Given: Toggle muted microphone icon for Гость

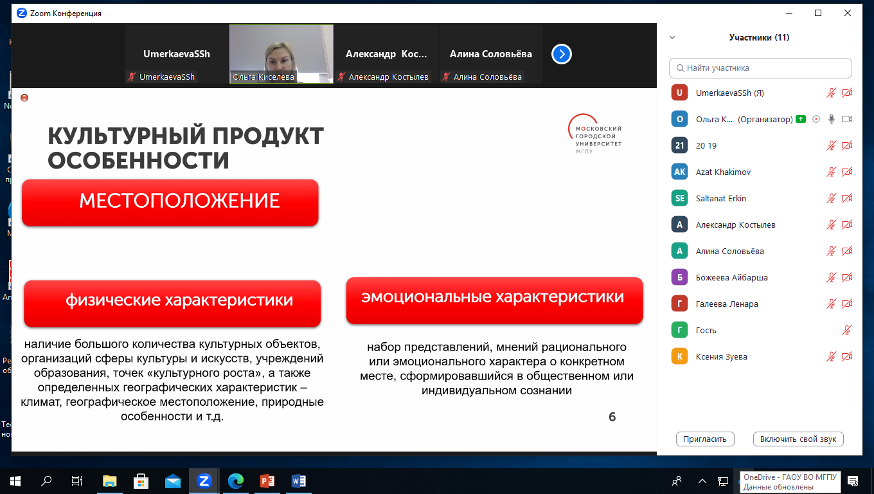Looking at the screenshot, I should [847, 330].
